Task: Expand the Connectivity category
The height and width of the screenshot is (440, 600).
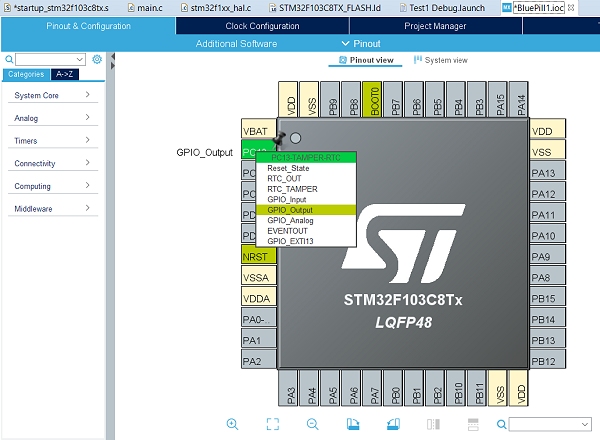Action: (53, 163)
